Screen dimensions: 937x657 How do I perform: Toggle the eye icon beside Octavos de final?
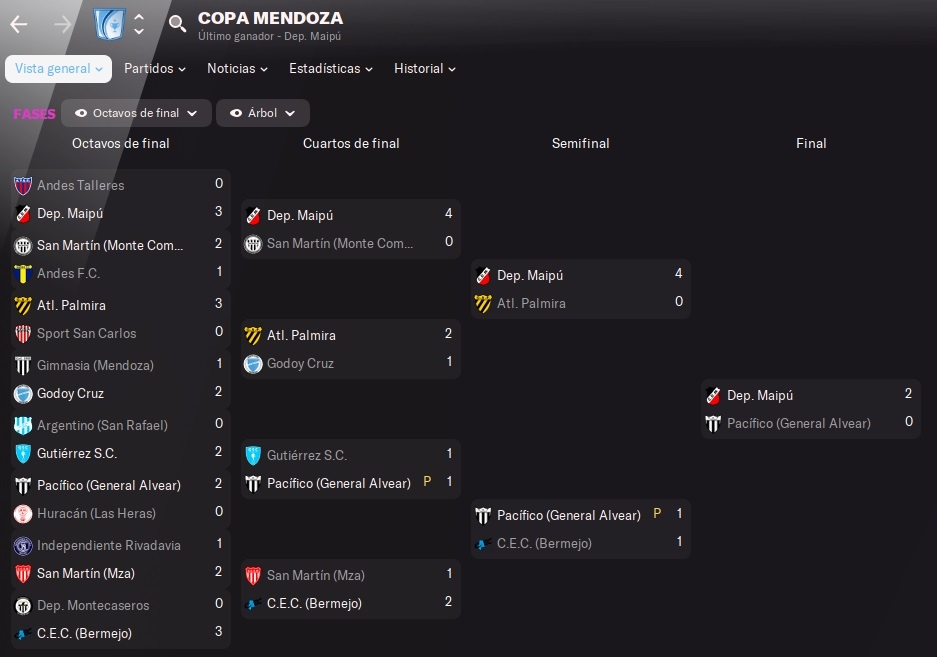point(81,113)
